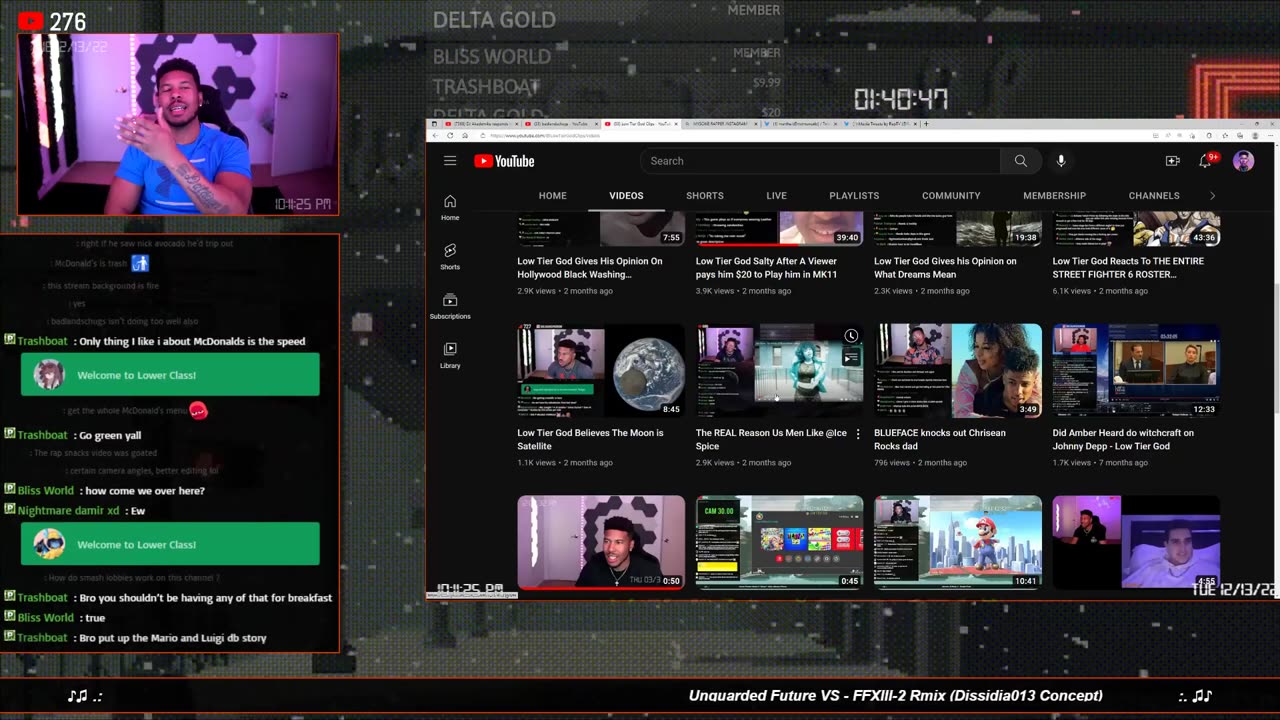Click first Welcome to Lower Class banner
The height and width of the screenshot is (720, 1280).
pos(170,375)
